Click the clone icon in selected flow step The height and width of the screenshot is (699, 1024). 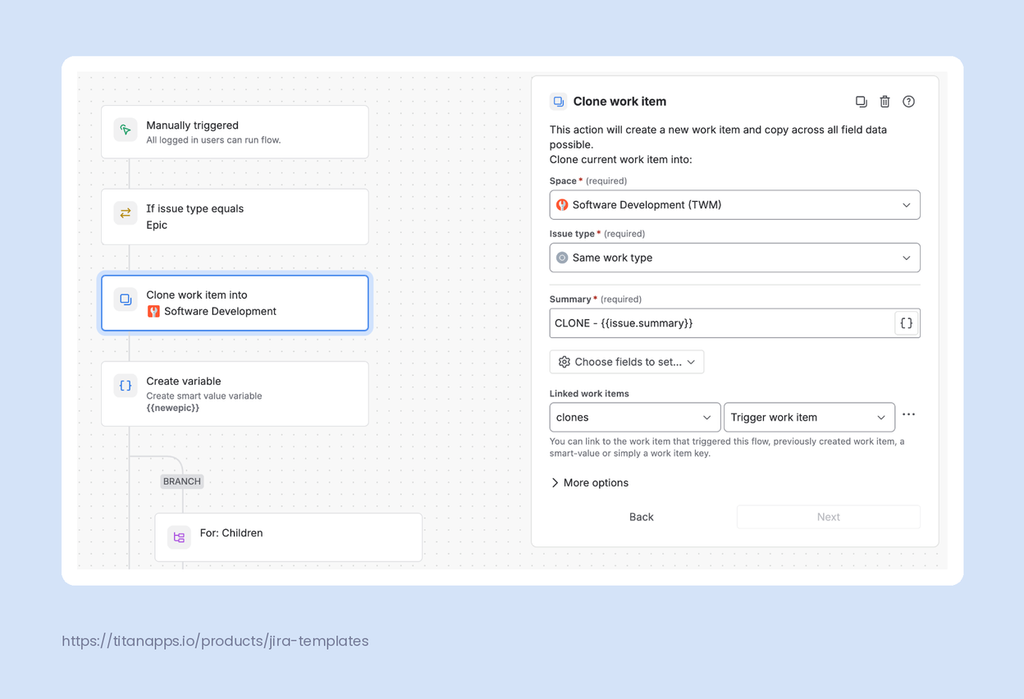pos(125,299)
